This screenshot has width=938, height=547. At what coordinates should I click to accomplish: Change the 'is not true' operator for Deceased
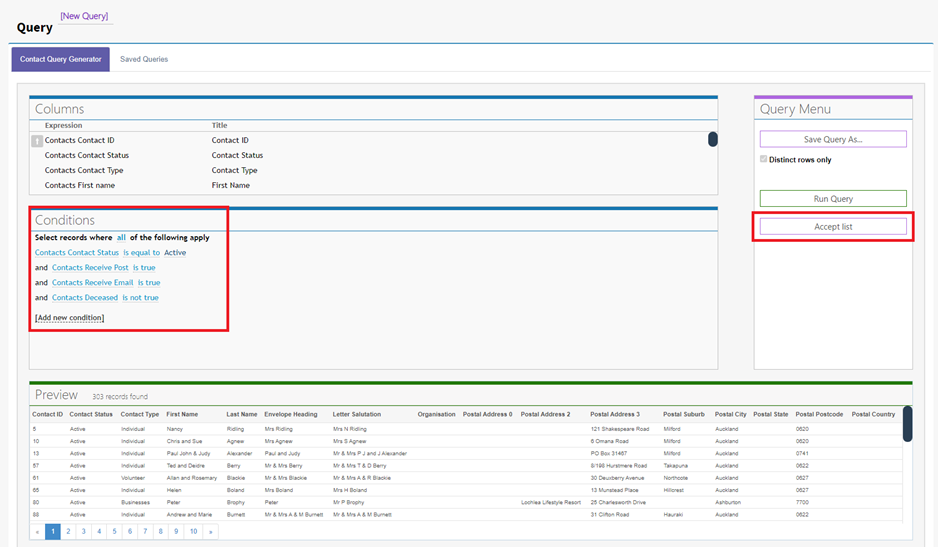pos(141,297)
